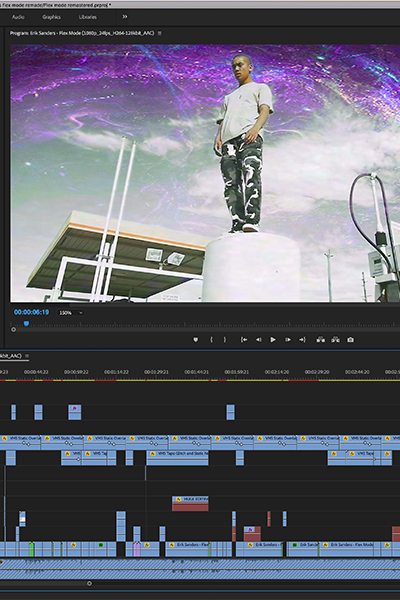The image size is (400, 600).
Task: Select the lavender clip on main video track
Action: tap(137, 549)
